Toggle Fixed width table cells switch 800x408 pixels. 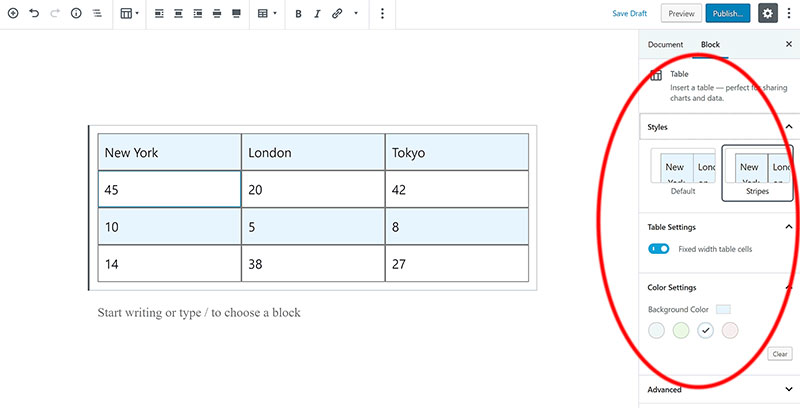coord(658,249)
